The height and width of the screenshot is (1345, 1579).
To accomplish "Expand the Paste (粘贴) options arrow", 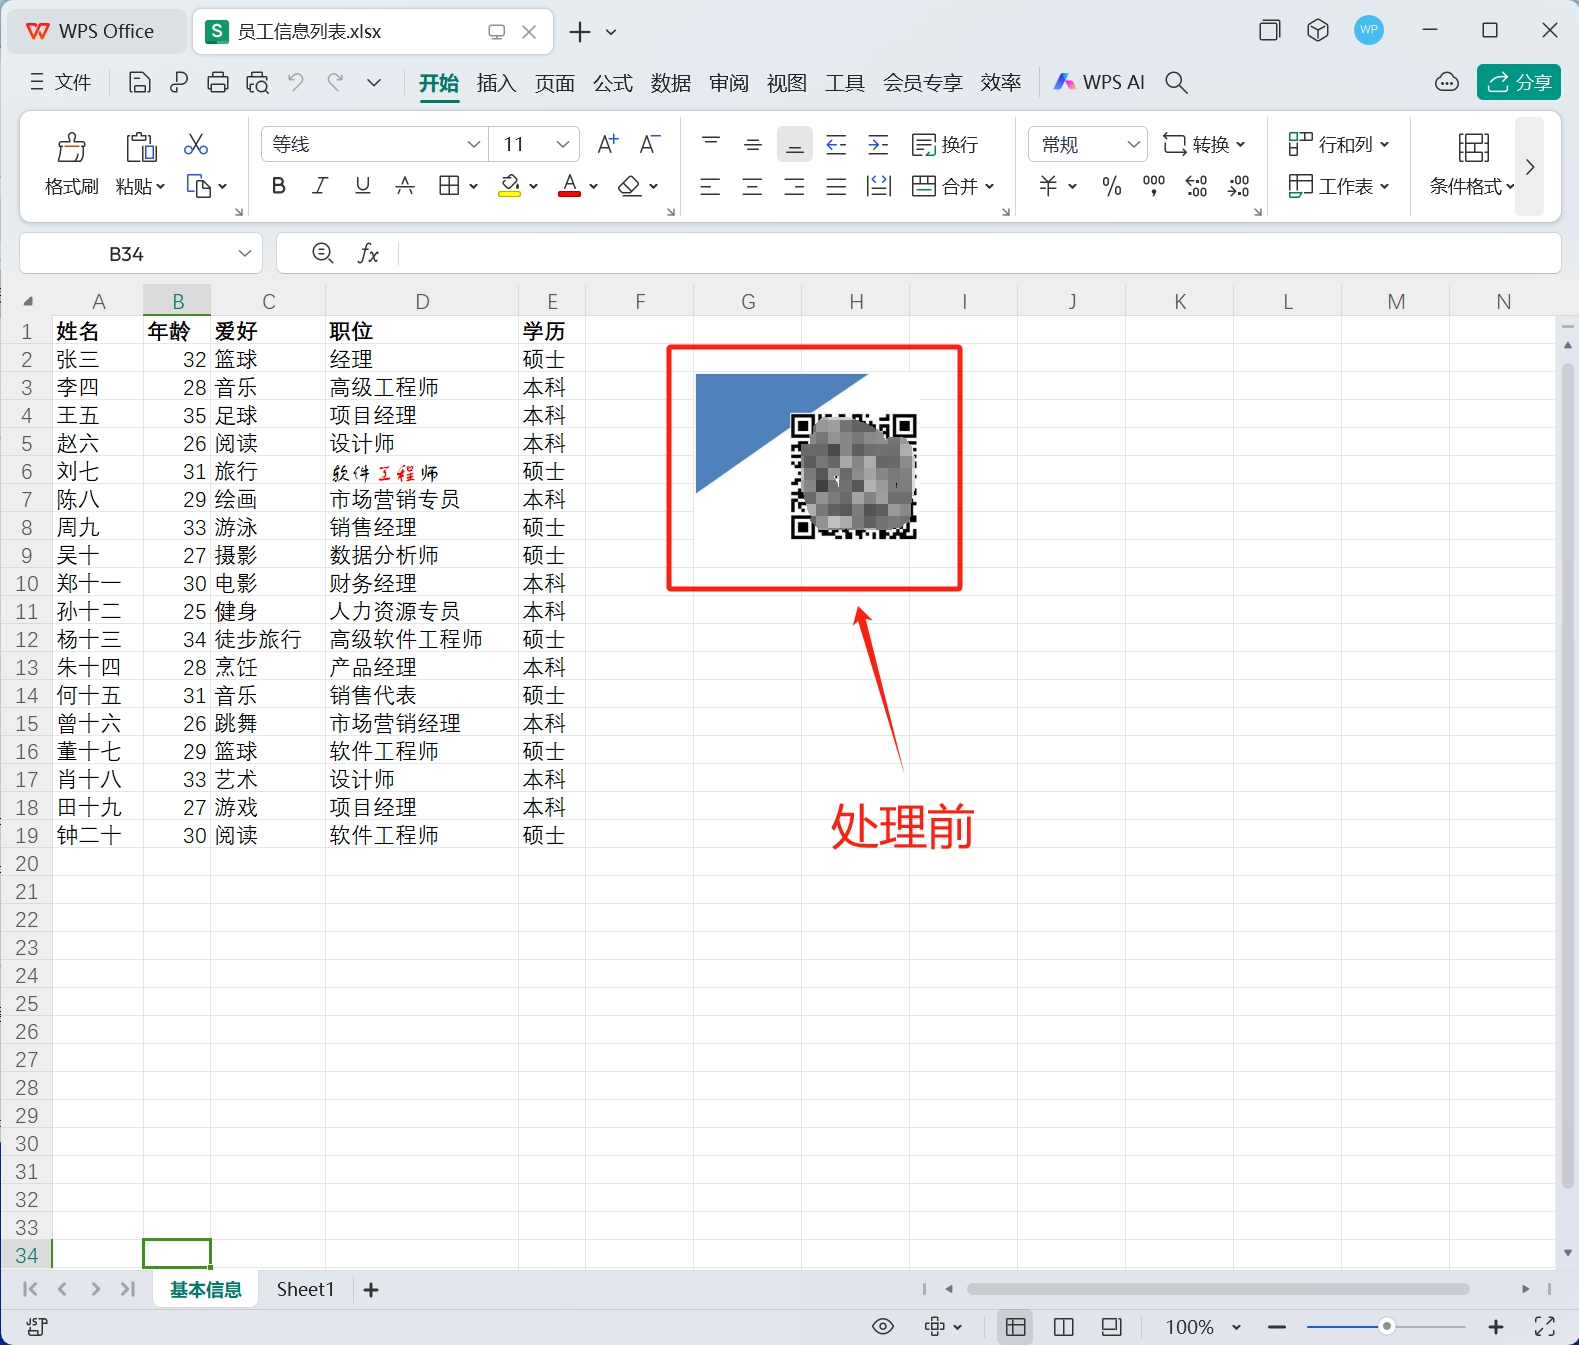I will click(161, 187).
